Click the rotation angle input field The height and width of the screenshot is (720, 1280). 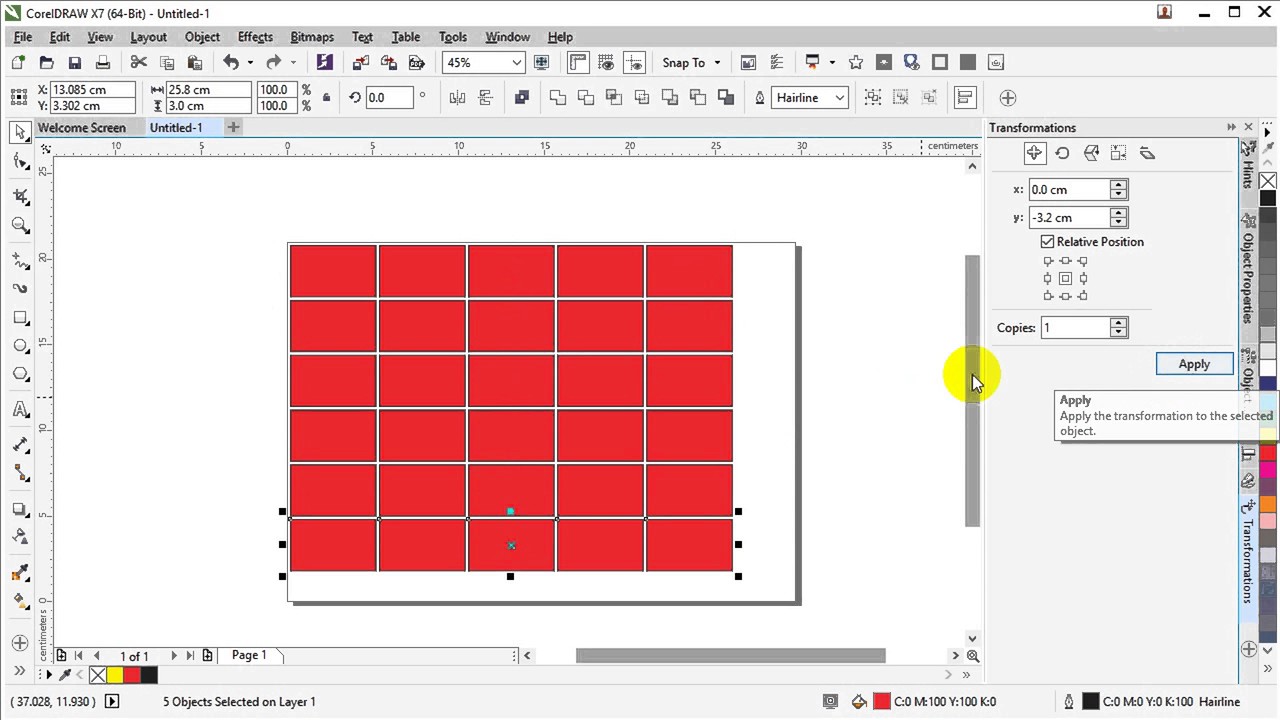pos(389,97)
